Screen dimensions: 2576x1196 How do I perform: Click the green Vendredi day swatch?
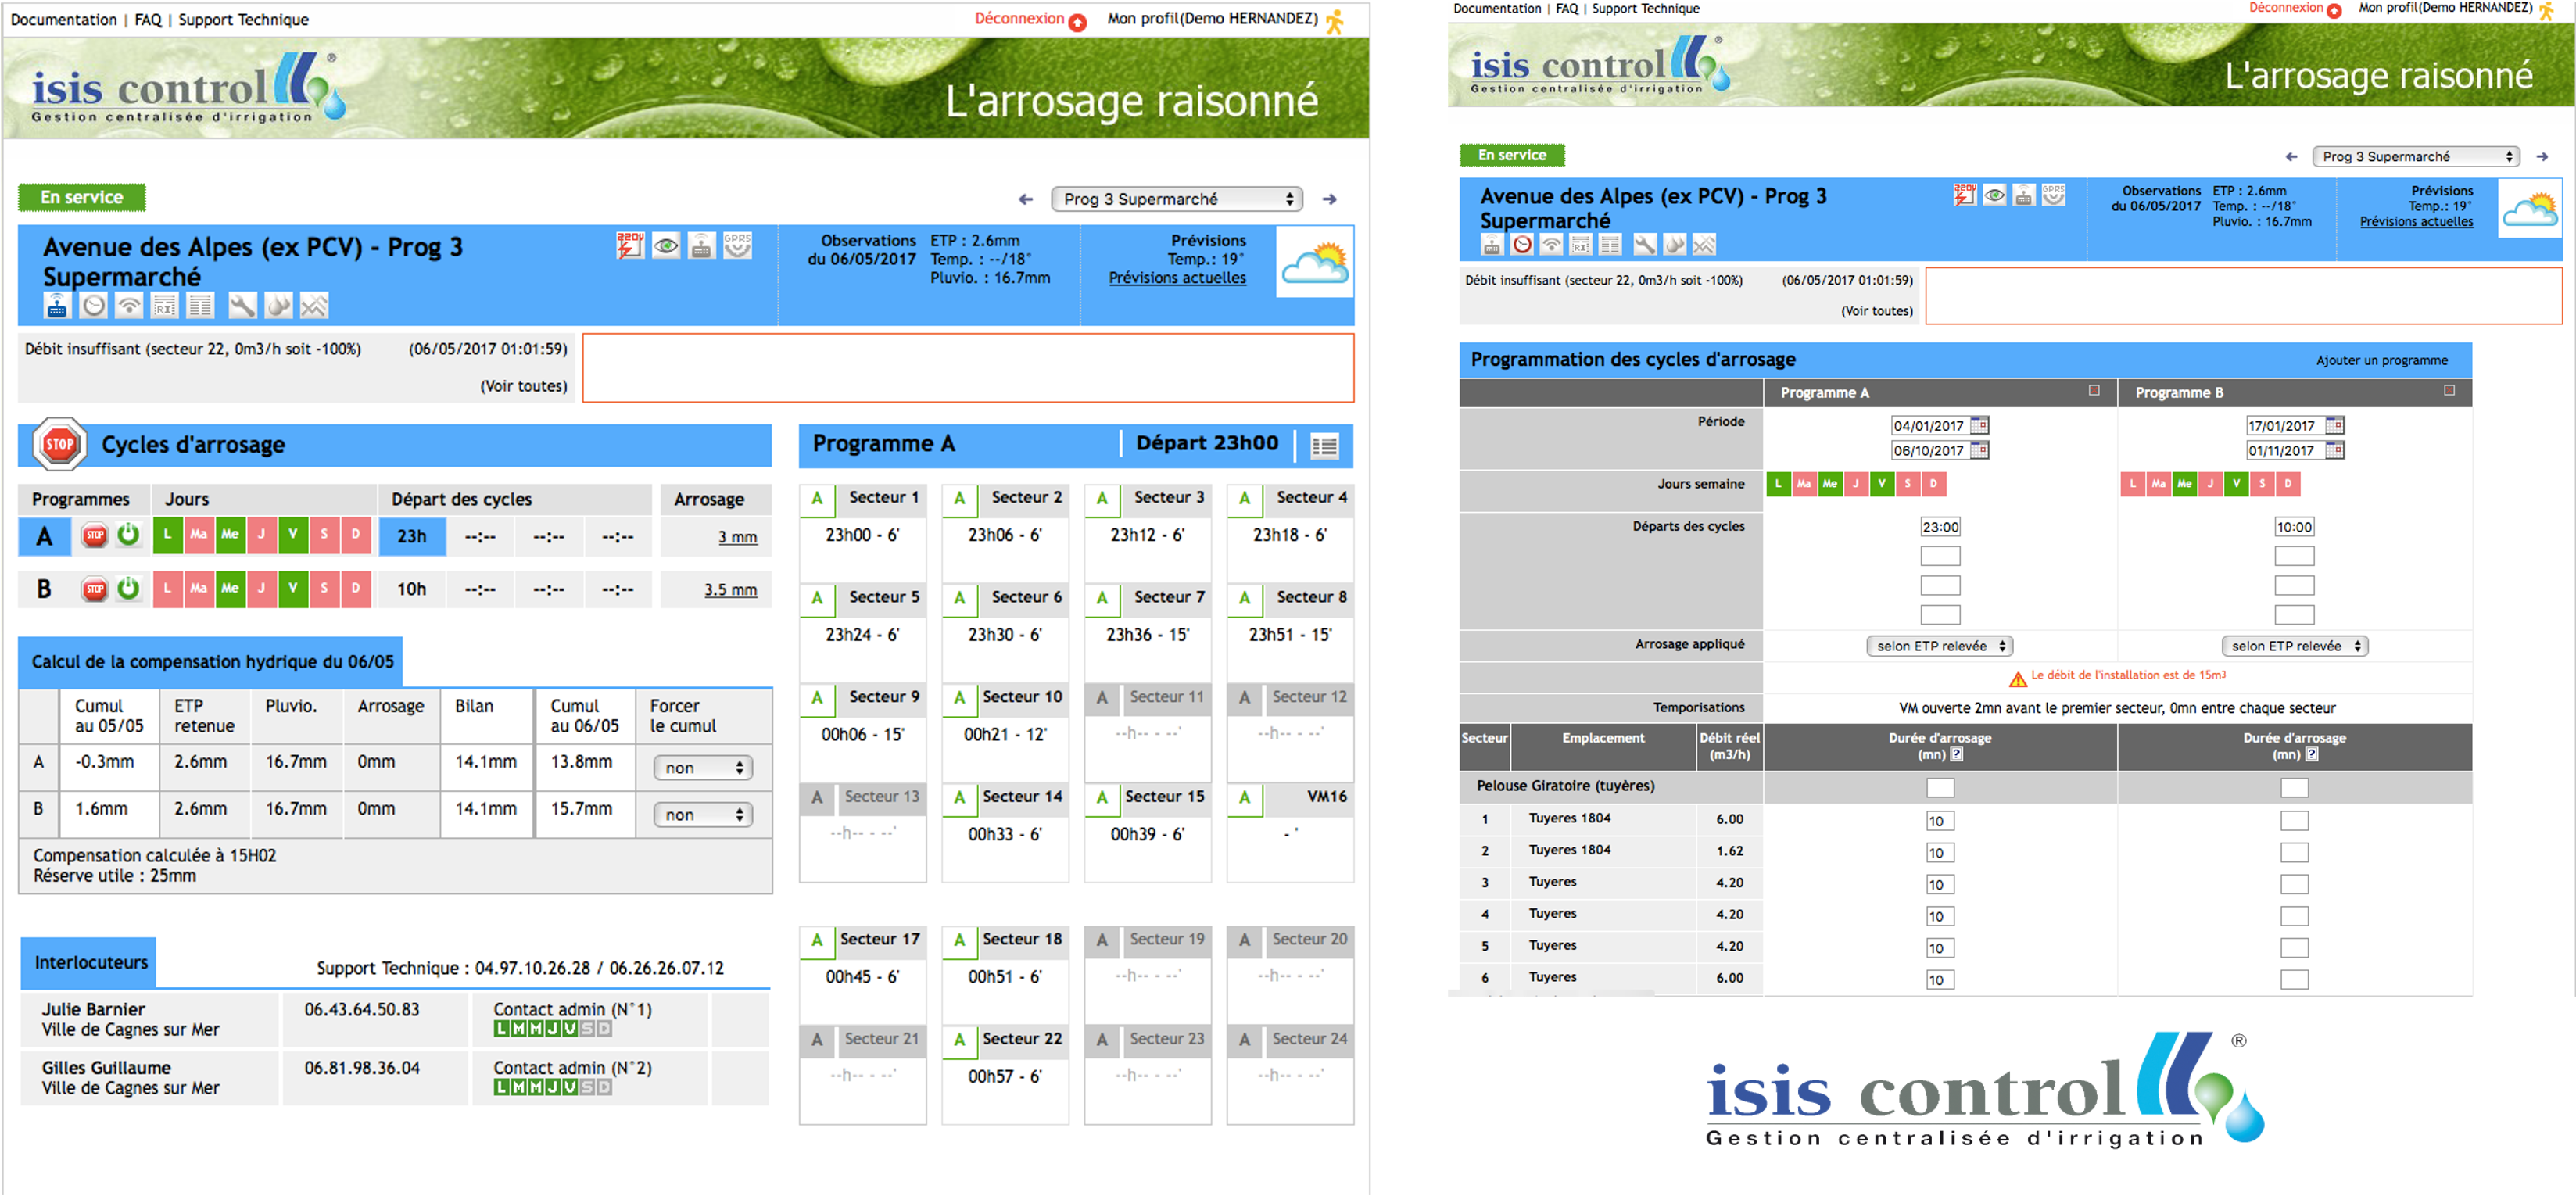(292, 536)
